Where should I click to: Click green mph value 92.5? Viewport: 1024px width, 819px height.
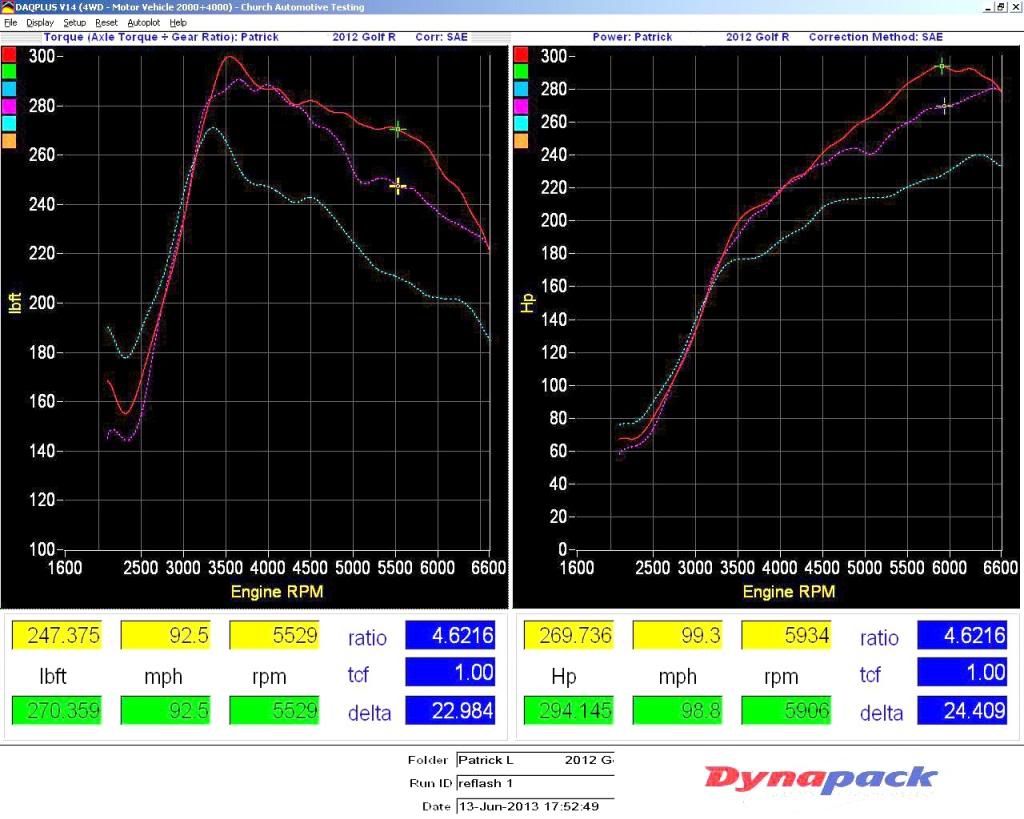tap(166, 710)
